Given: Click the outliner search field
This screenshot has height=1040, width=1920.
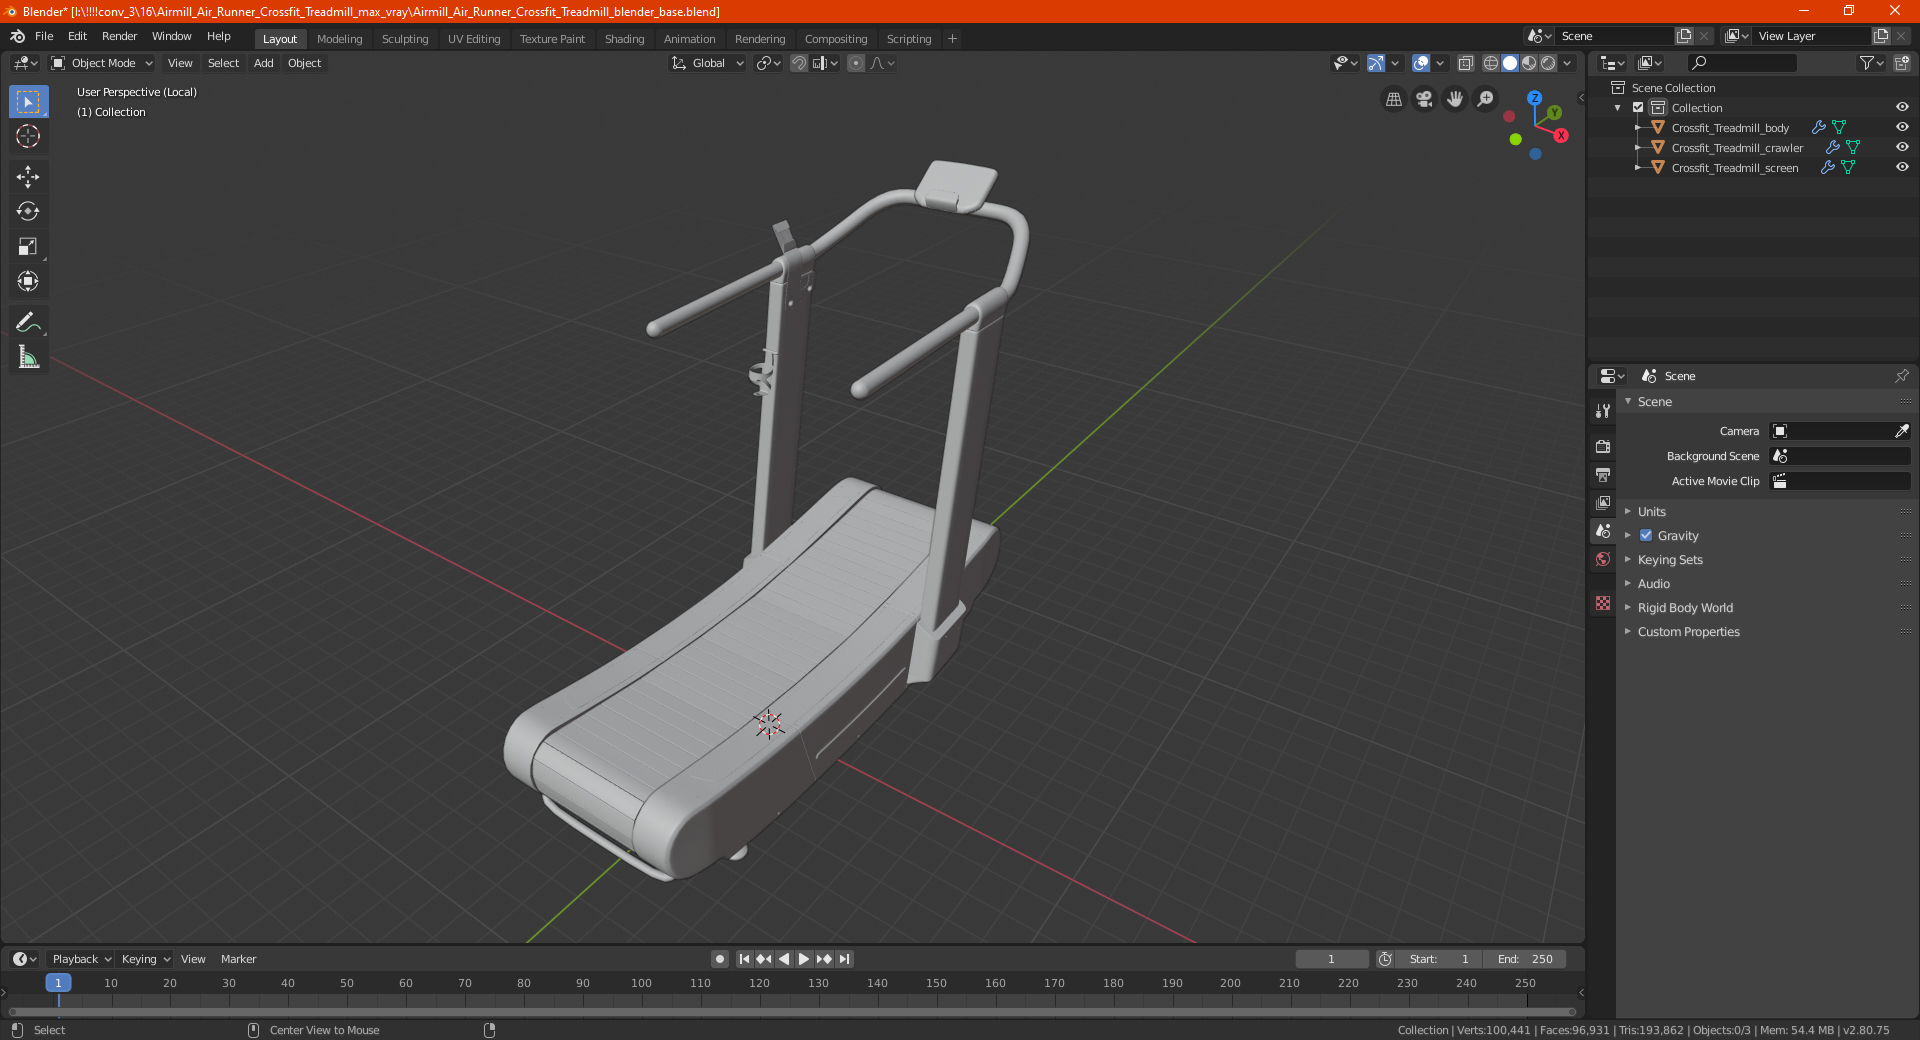Looking at the screenshot, I should point(1741,63).
